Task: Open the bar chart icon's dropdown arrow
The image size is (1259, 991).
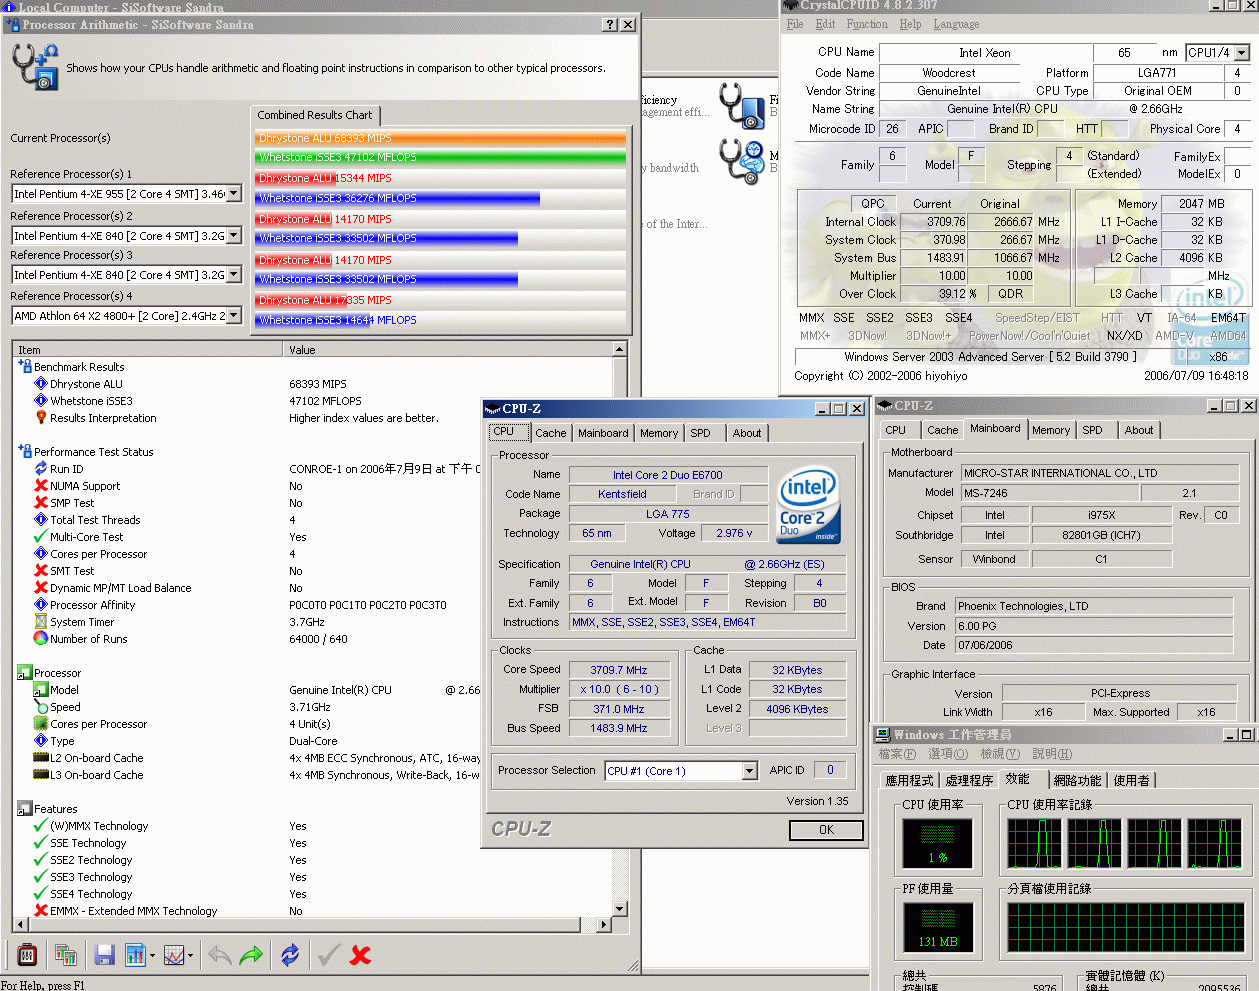Action: [152, 955]
